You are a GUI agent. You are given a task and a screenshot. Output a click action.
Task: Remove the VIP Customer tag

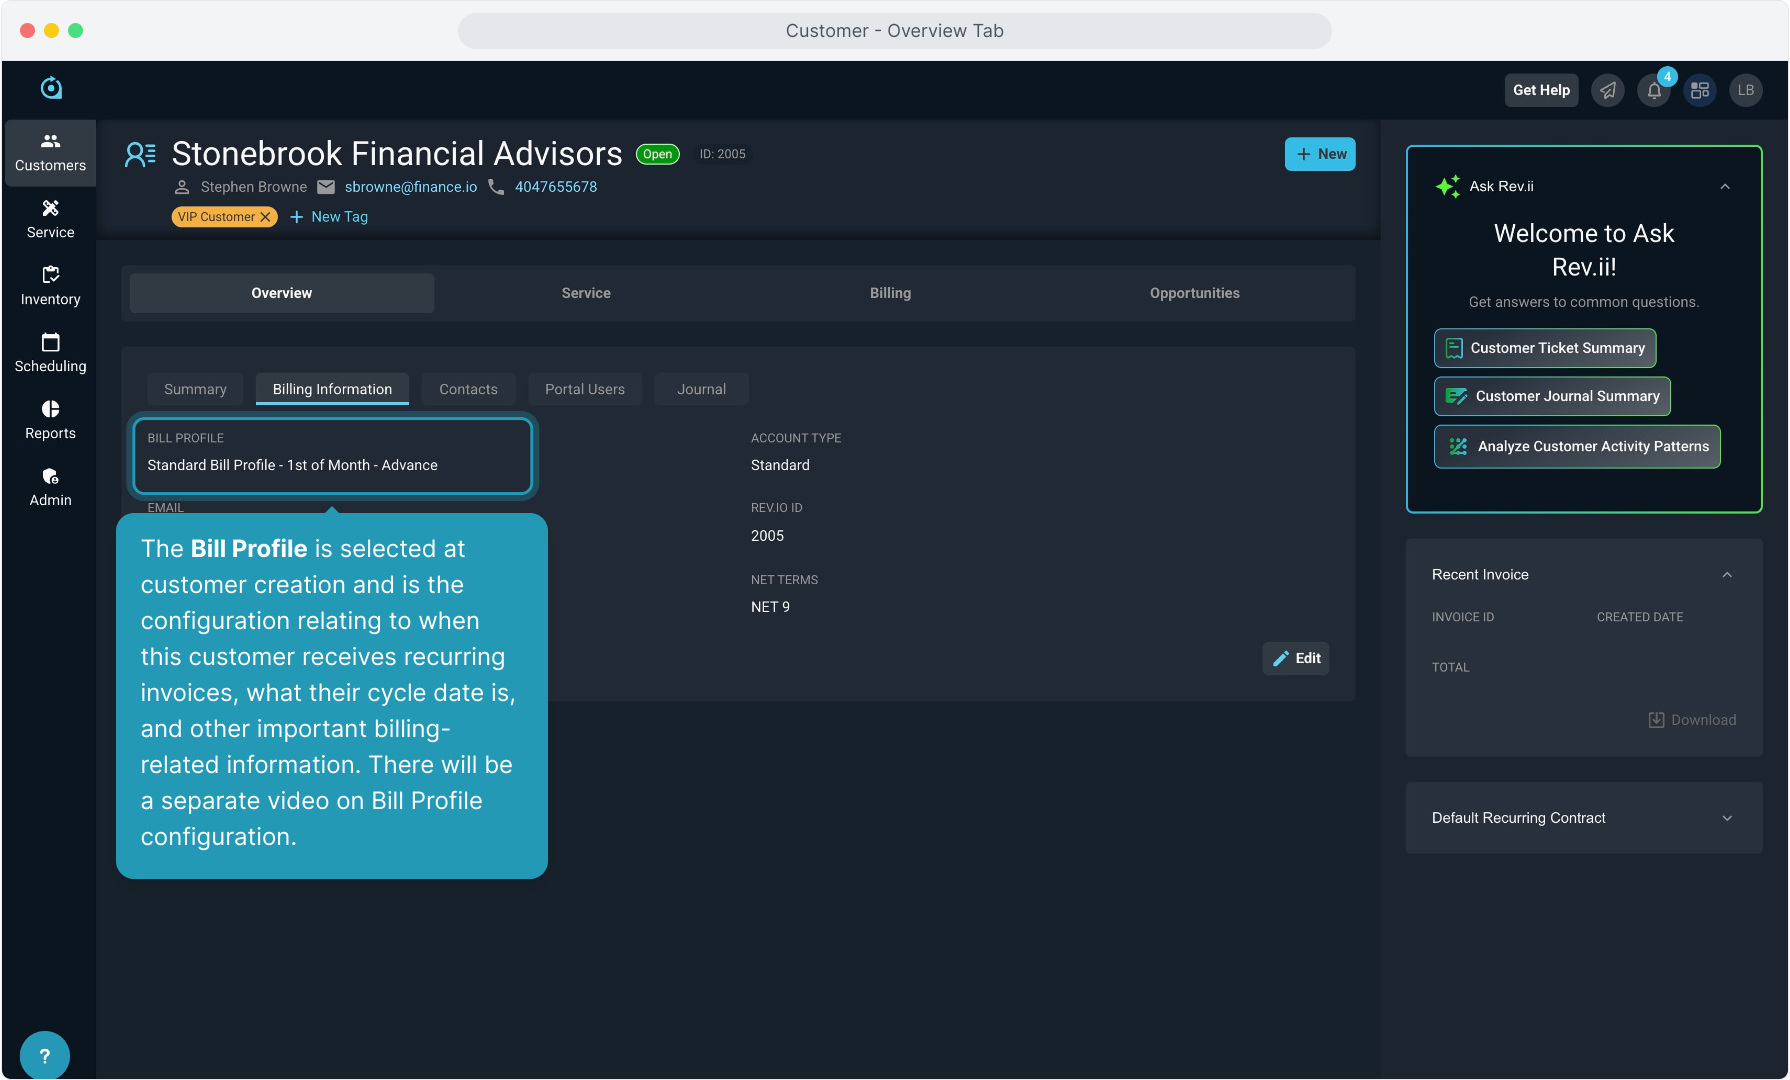(x=265, y=217)
